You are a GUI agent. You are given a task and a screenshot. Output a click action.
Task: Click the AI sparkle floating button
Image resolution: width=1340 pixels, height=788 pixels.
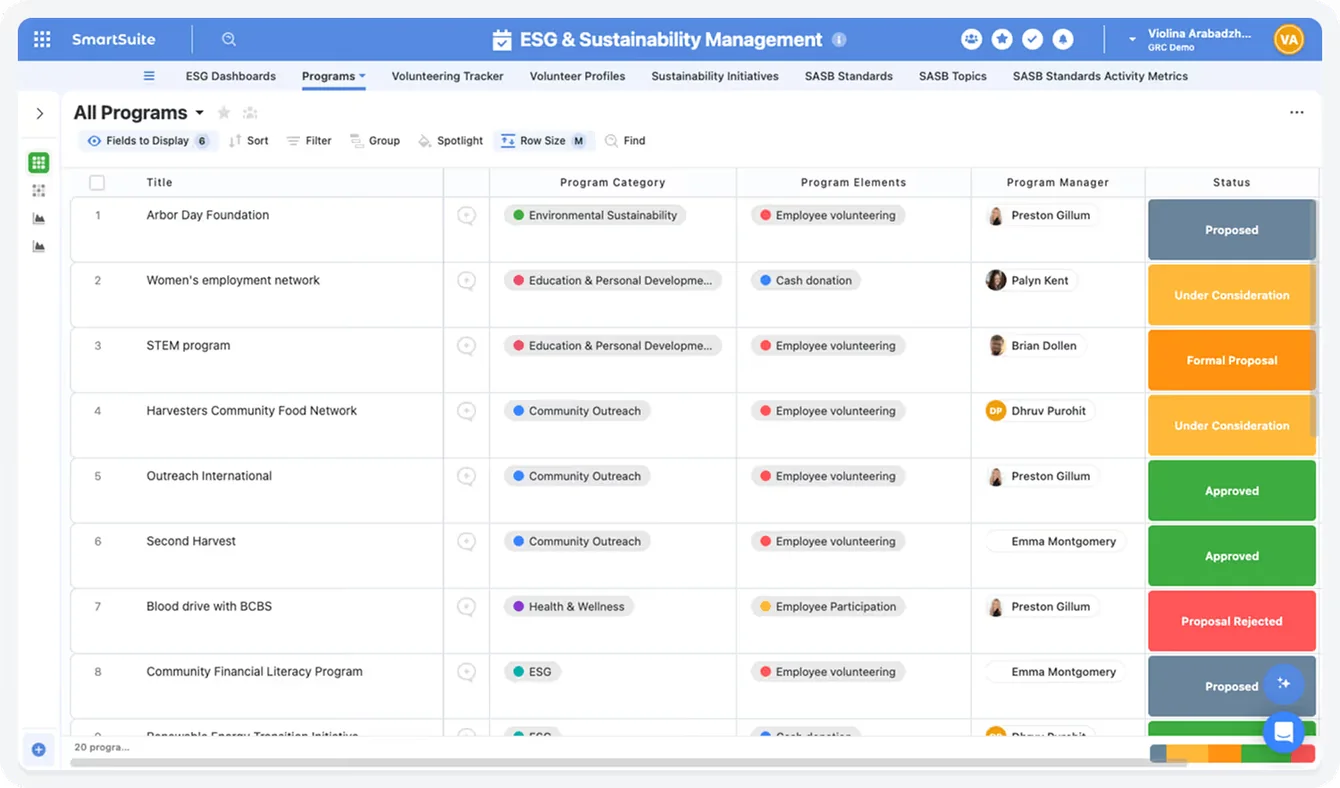[x=1283, y=684]
